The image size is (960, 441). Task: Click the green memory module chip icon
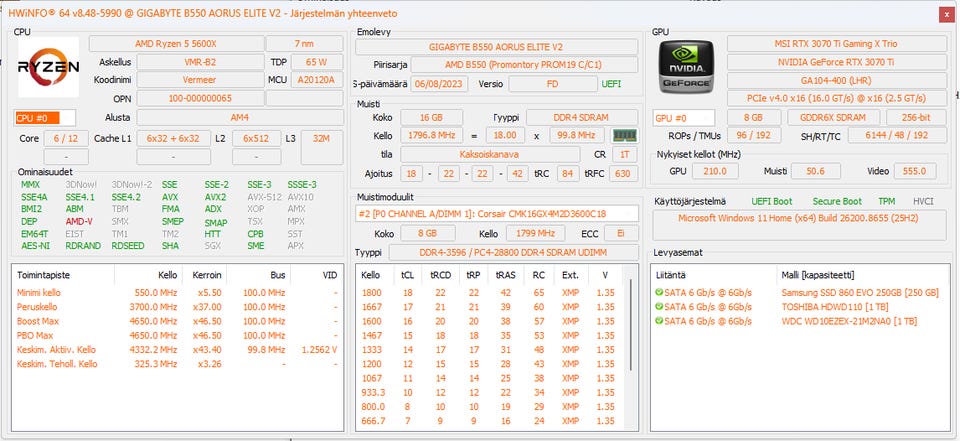point(624,135)
